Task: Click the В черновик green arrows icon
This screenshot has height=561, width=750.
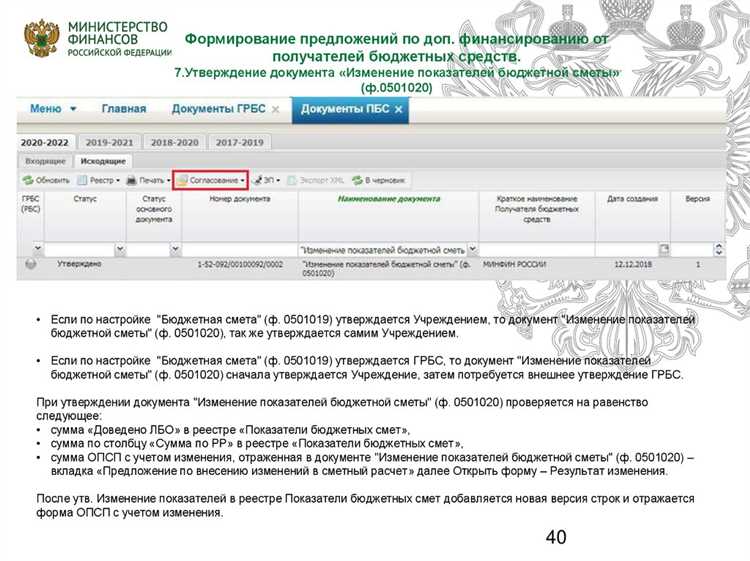Action: (357, 180)
